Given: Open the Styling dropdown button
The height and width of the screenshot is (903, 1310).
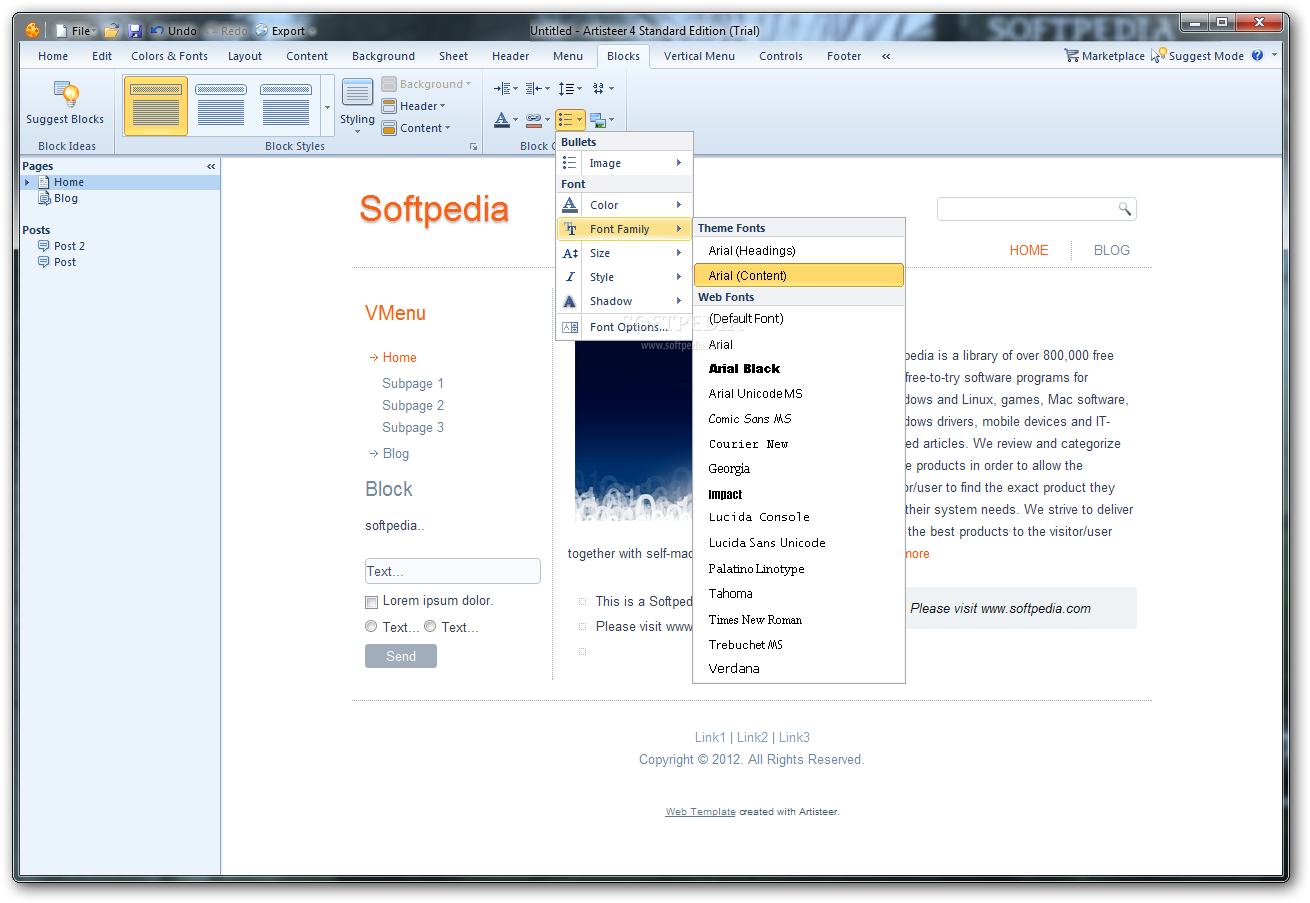Looking at the screenshot, I should (x=357, y=106).
